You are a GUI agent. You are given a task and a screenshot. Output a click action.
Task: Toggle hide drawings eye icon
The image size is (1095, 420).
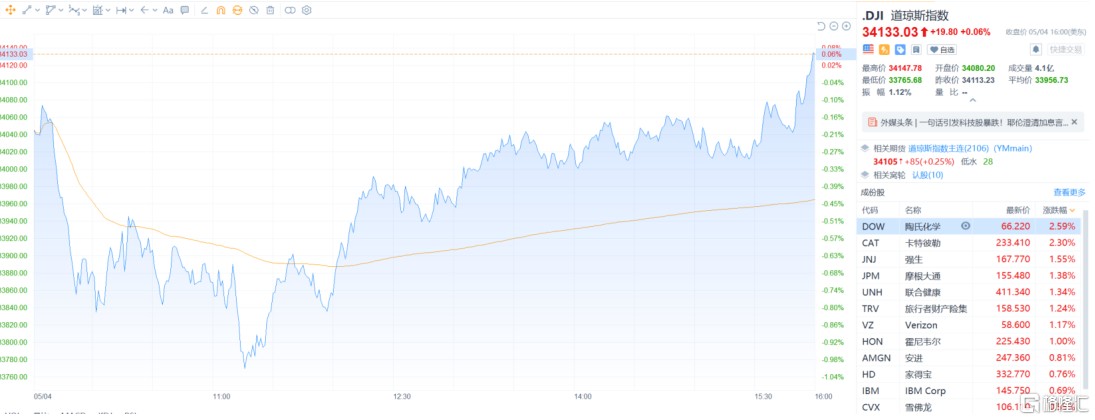pos(253,10)
